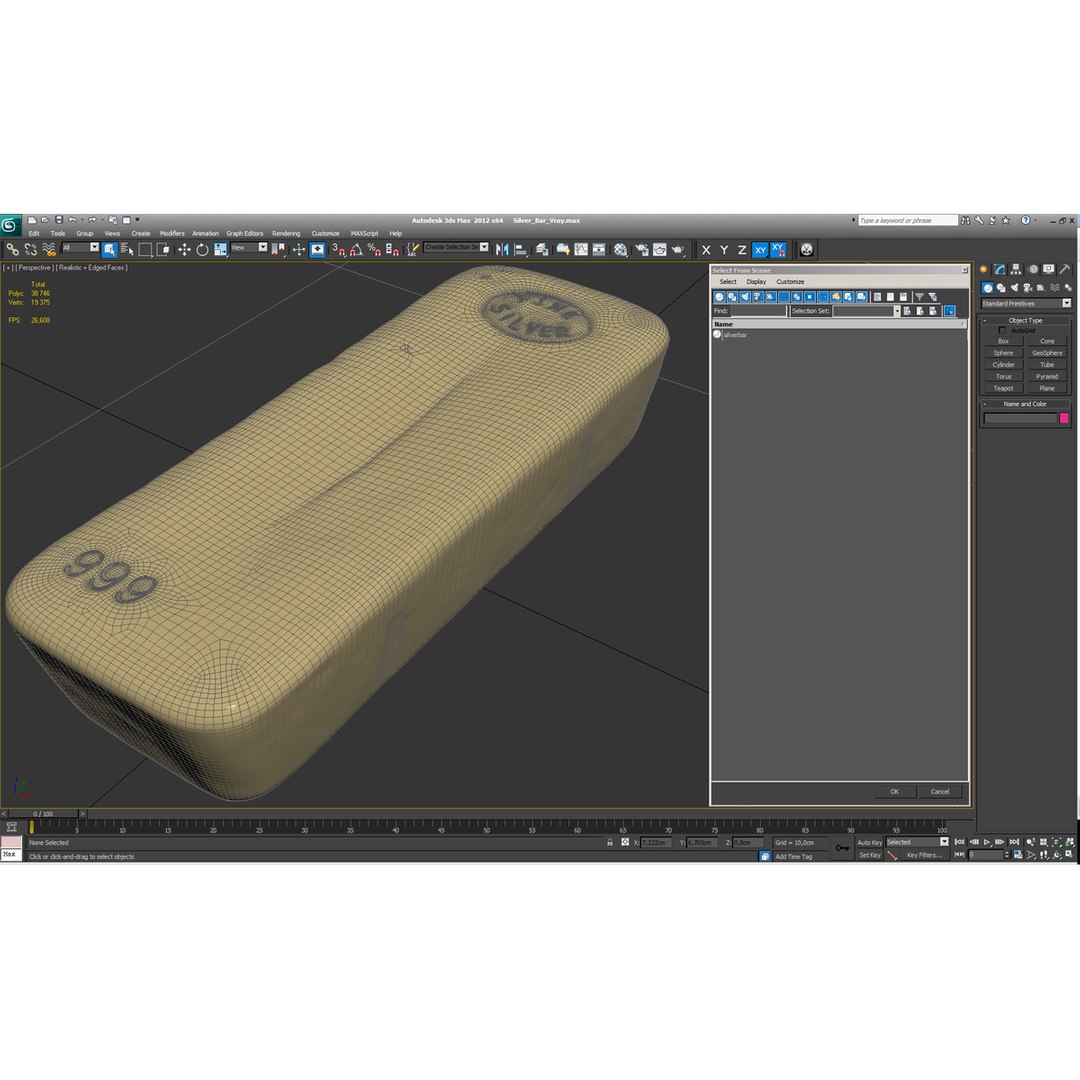This screenshot has width=1080, height=1080.
Task: Collapse the Object Type rollout
Action: point(1025,320)
